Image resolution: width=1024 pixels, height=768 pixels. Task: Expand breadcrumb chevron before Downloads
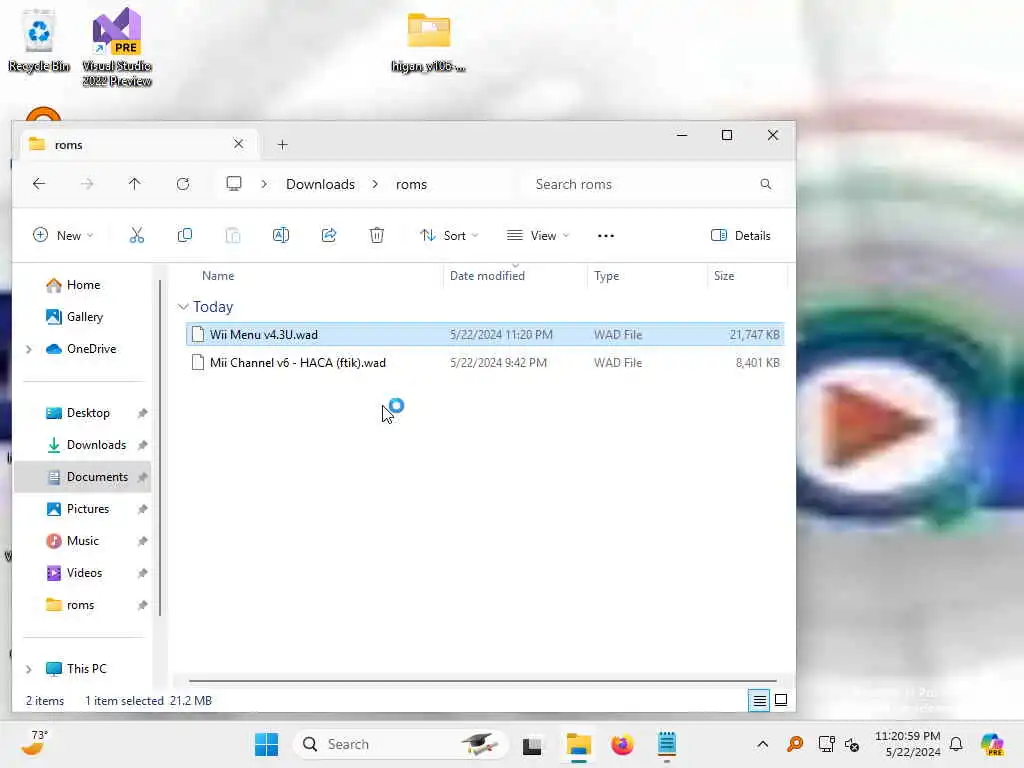coord(264,184)
